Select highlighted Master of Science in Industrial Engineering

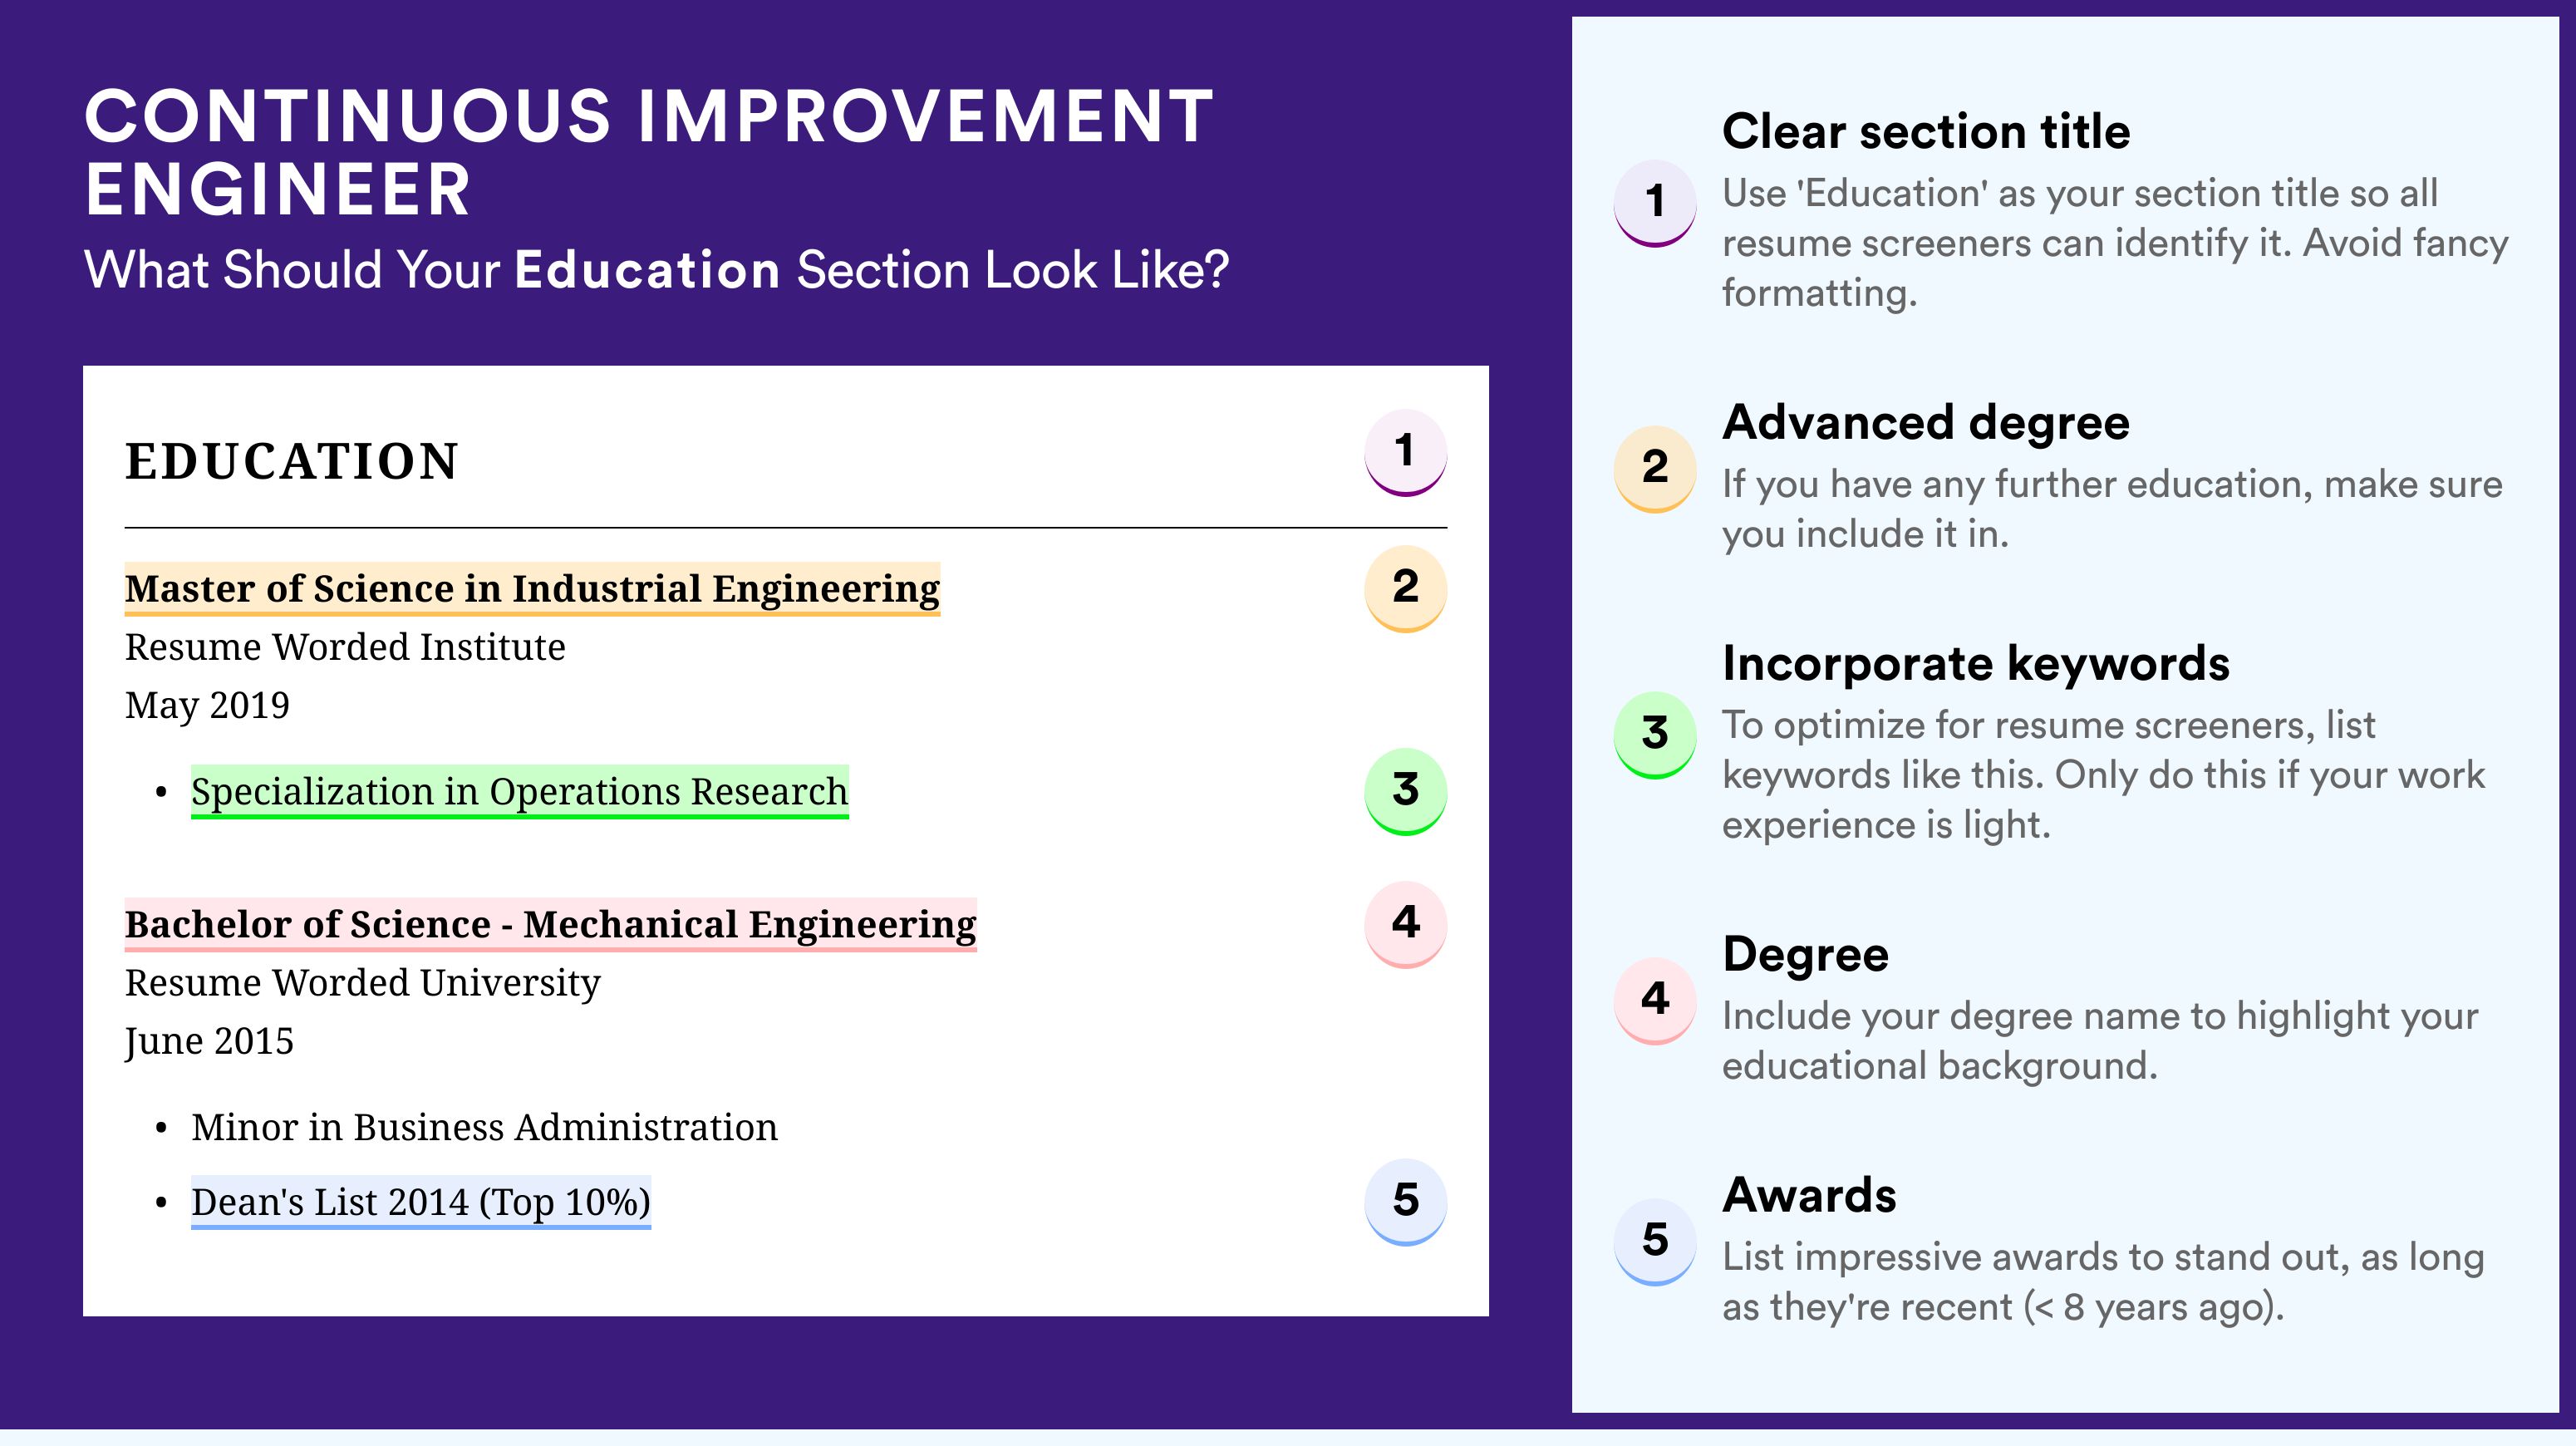[x=532, y=589]
